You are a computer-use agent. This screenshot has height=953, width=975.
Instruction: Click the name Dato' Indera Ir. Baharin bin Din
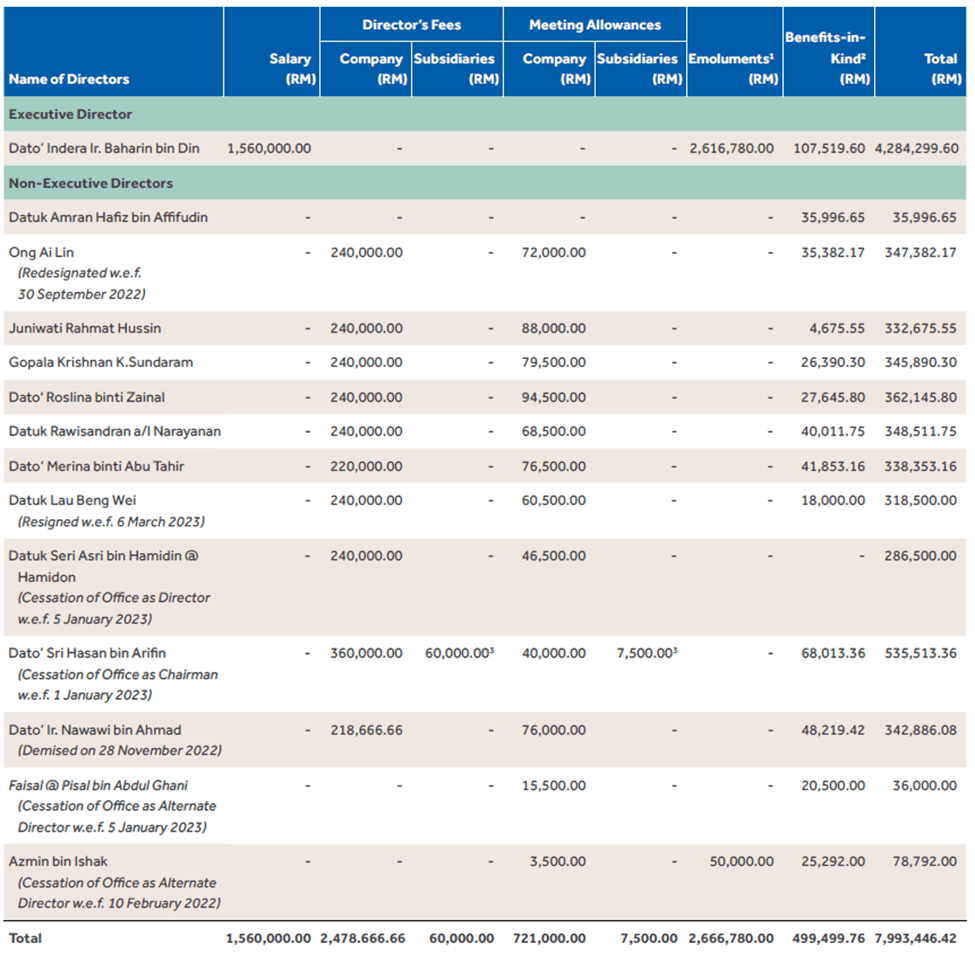104,148
